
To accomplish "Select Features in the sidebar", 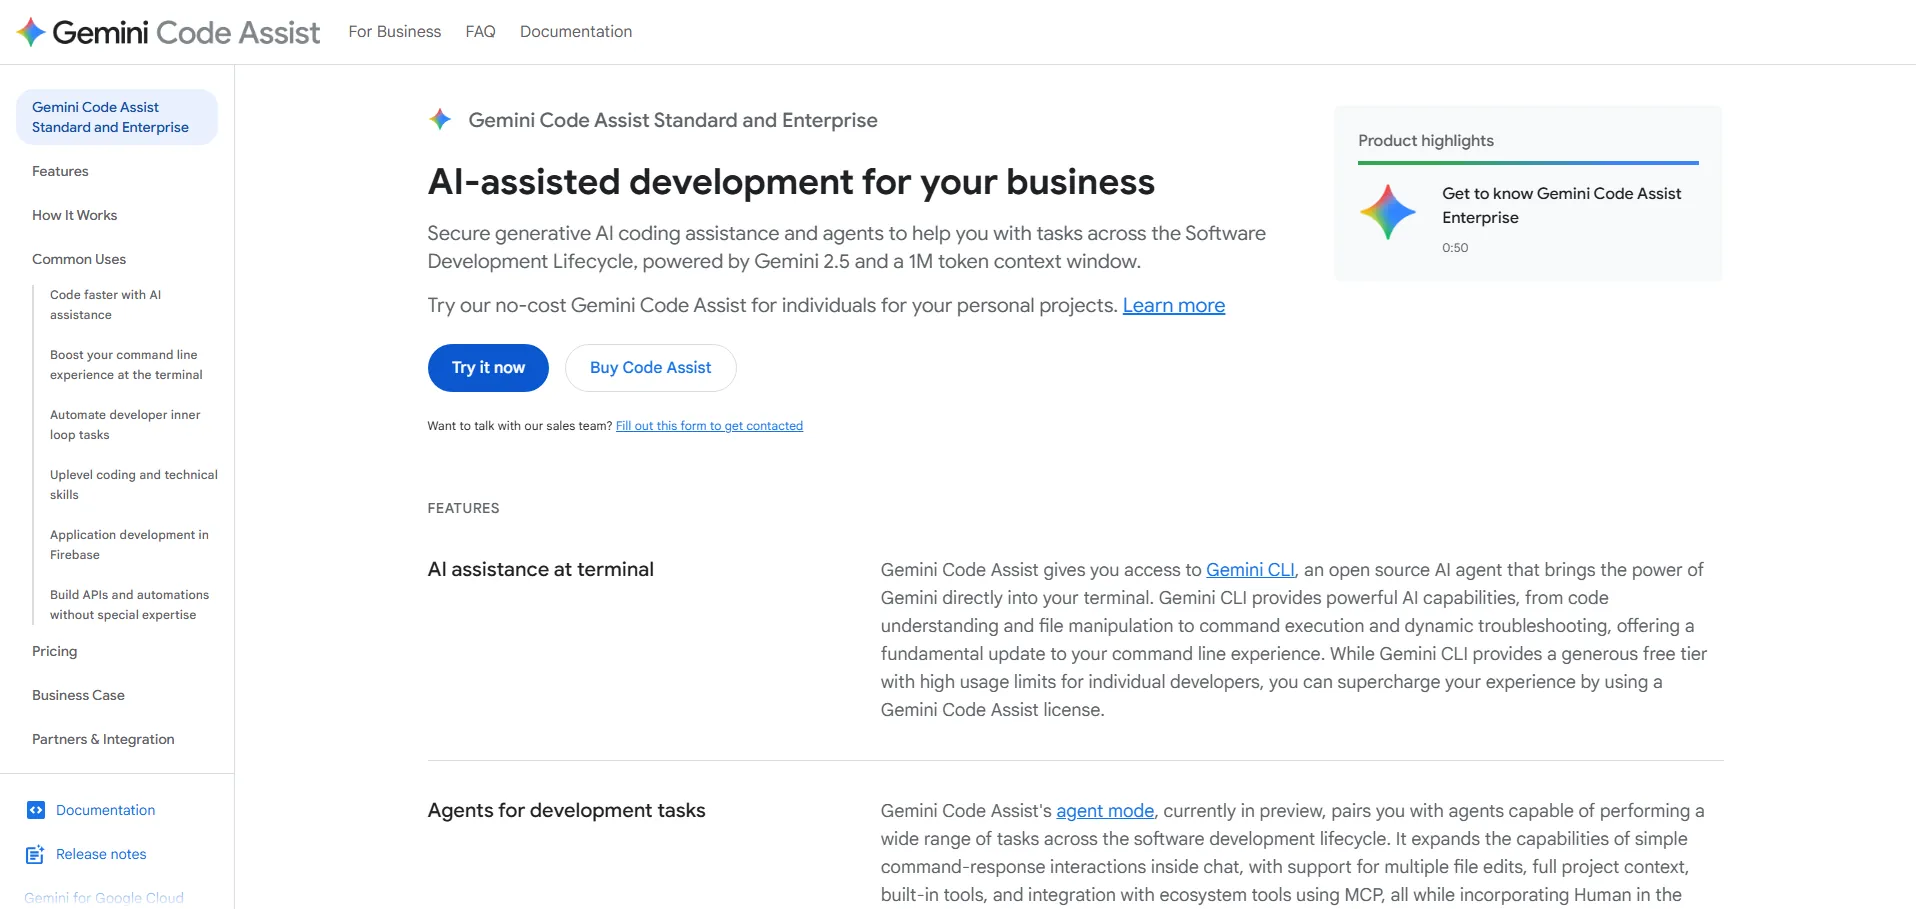I will coord(60,171).
